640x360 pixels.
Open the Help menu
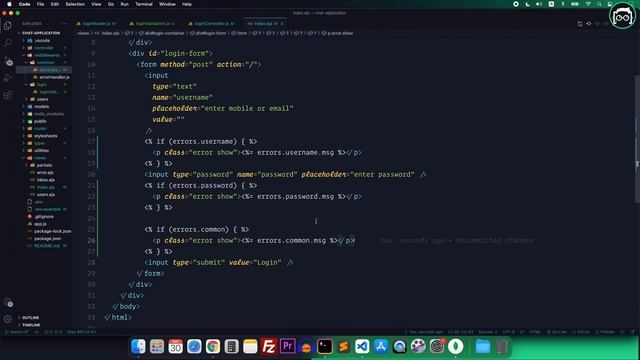point(187,4)
